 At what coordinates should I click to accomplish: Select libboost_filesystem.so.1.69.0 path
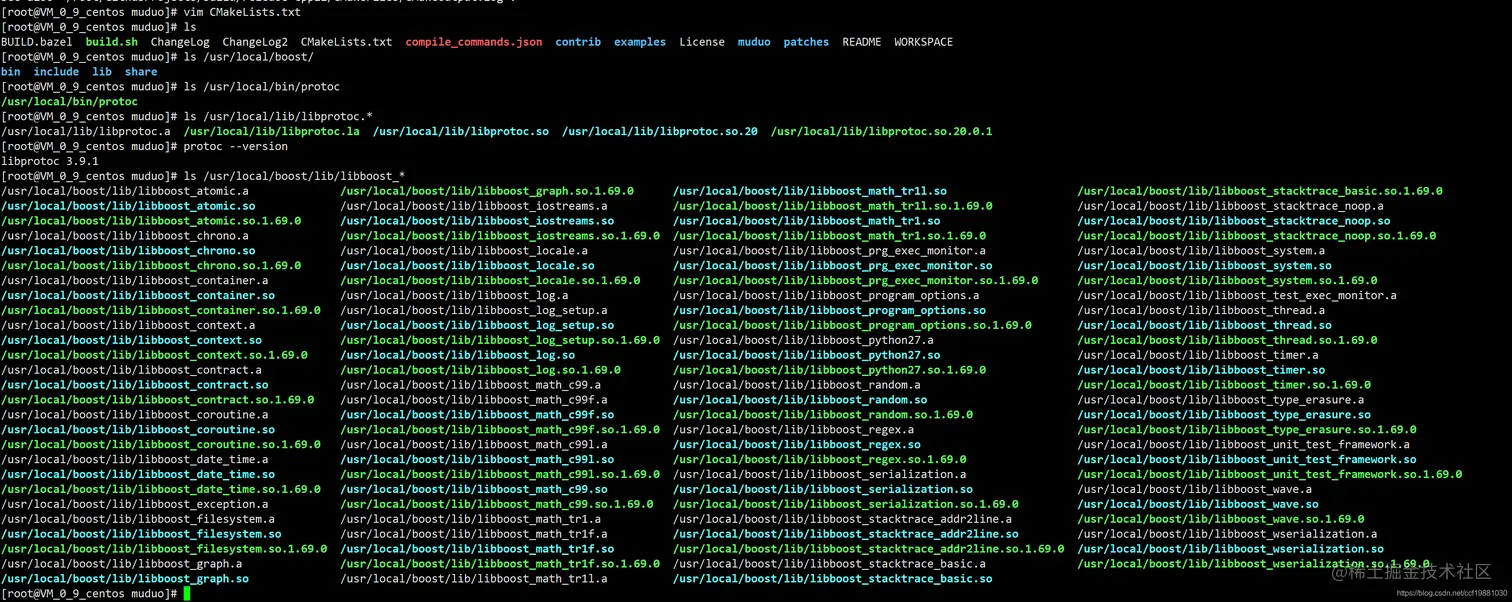click(164, 549)
